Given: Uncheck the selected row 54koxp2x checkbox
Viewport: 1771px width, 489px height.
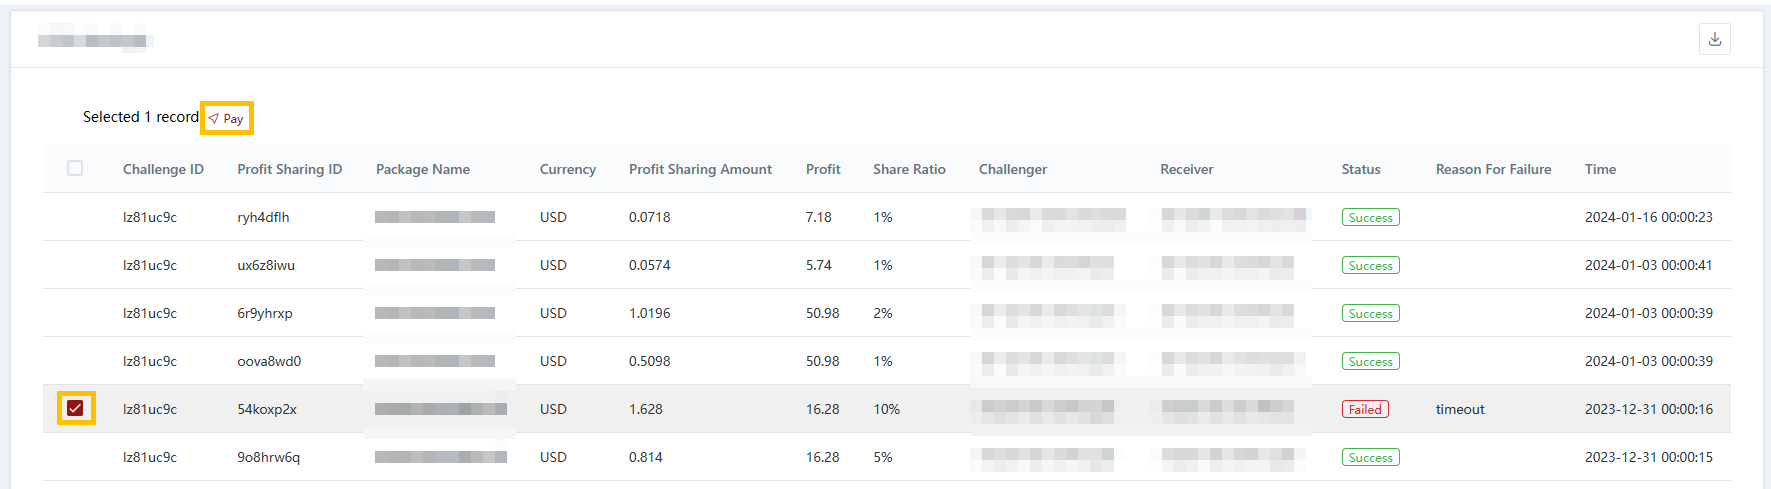Looking at the screenshot, I should click(x=75, y=408).
